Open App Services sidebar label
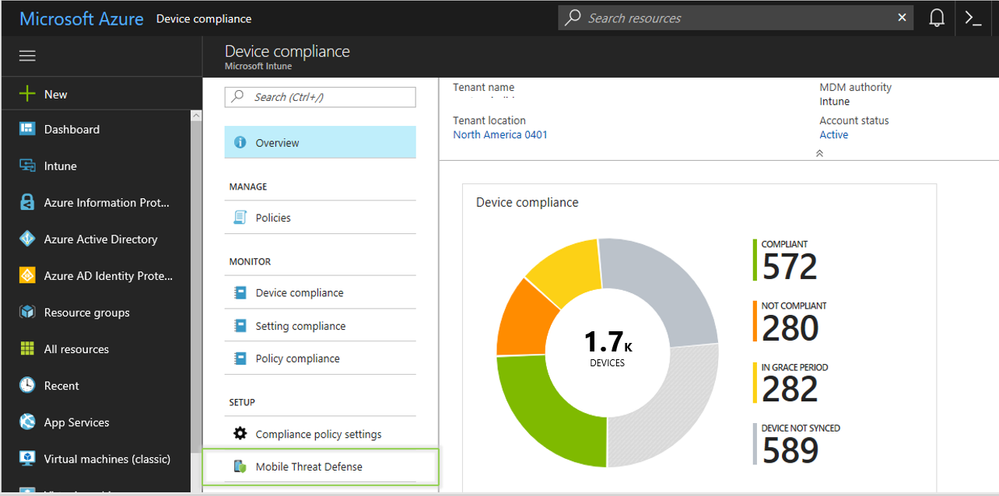 click(76, 422)
